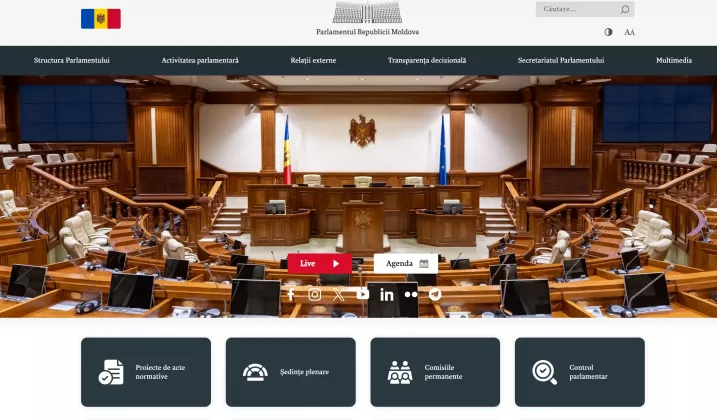This screenshot has height=420, width=717.
Task: Open Control parlamentar card
Action: click(580, 372)
